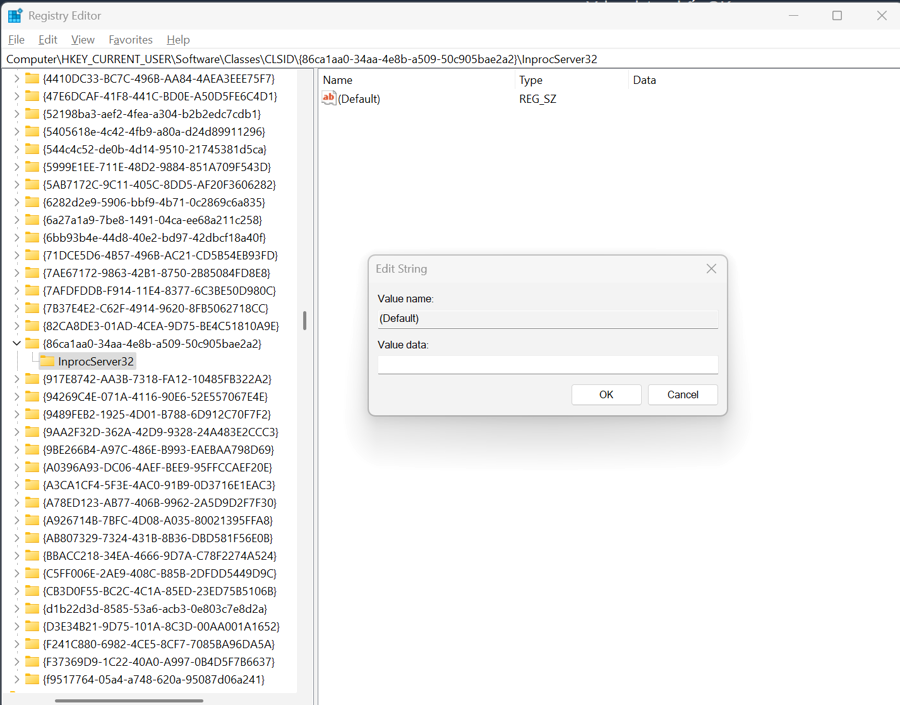Click folder icon of {544c4c52-de0b-4d14-9510-21745381d5ca}
This screenshot has height=705, width=900.
point(32,149)
